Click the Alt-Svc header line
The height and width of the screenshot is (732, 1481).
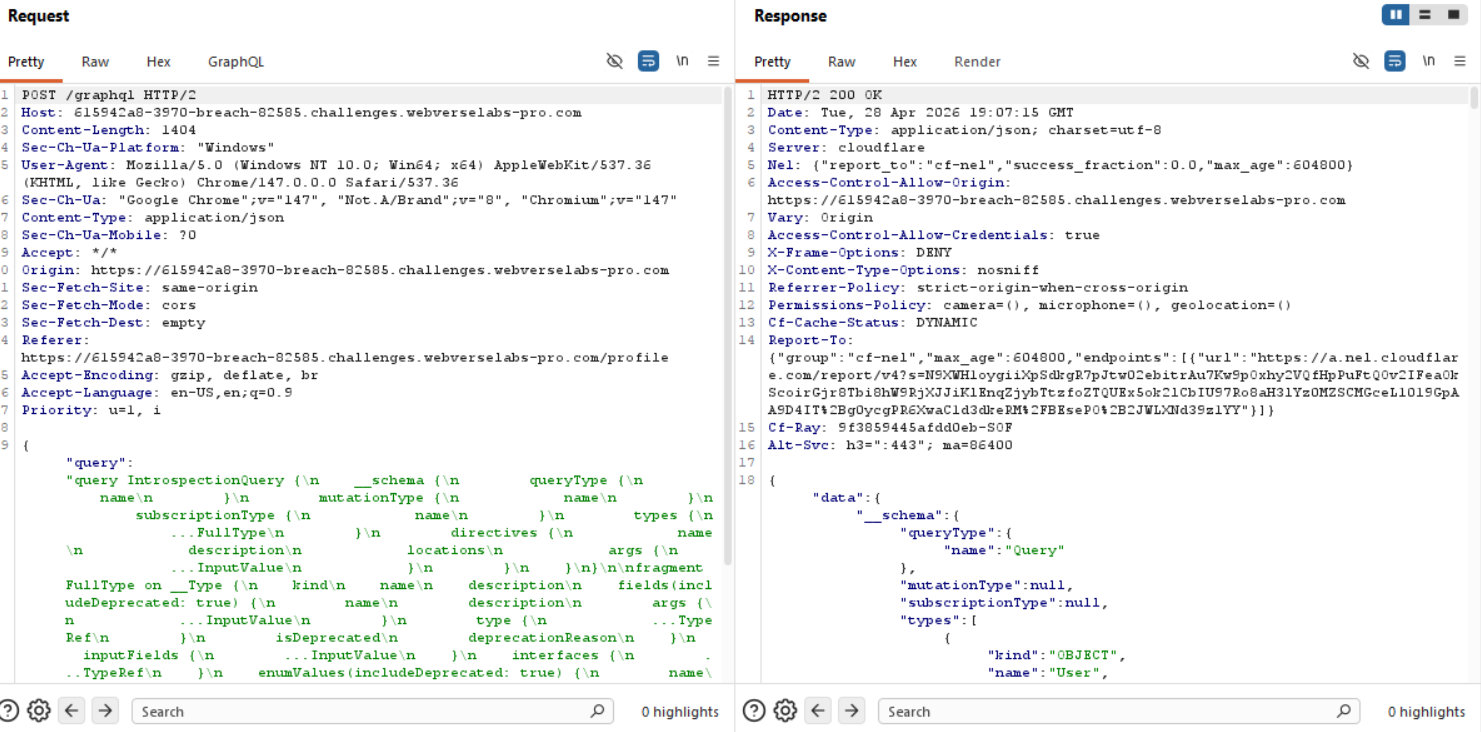pos(890,445)
